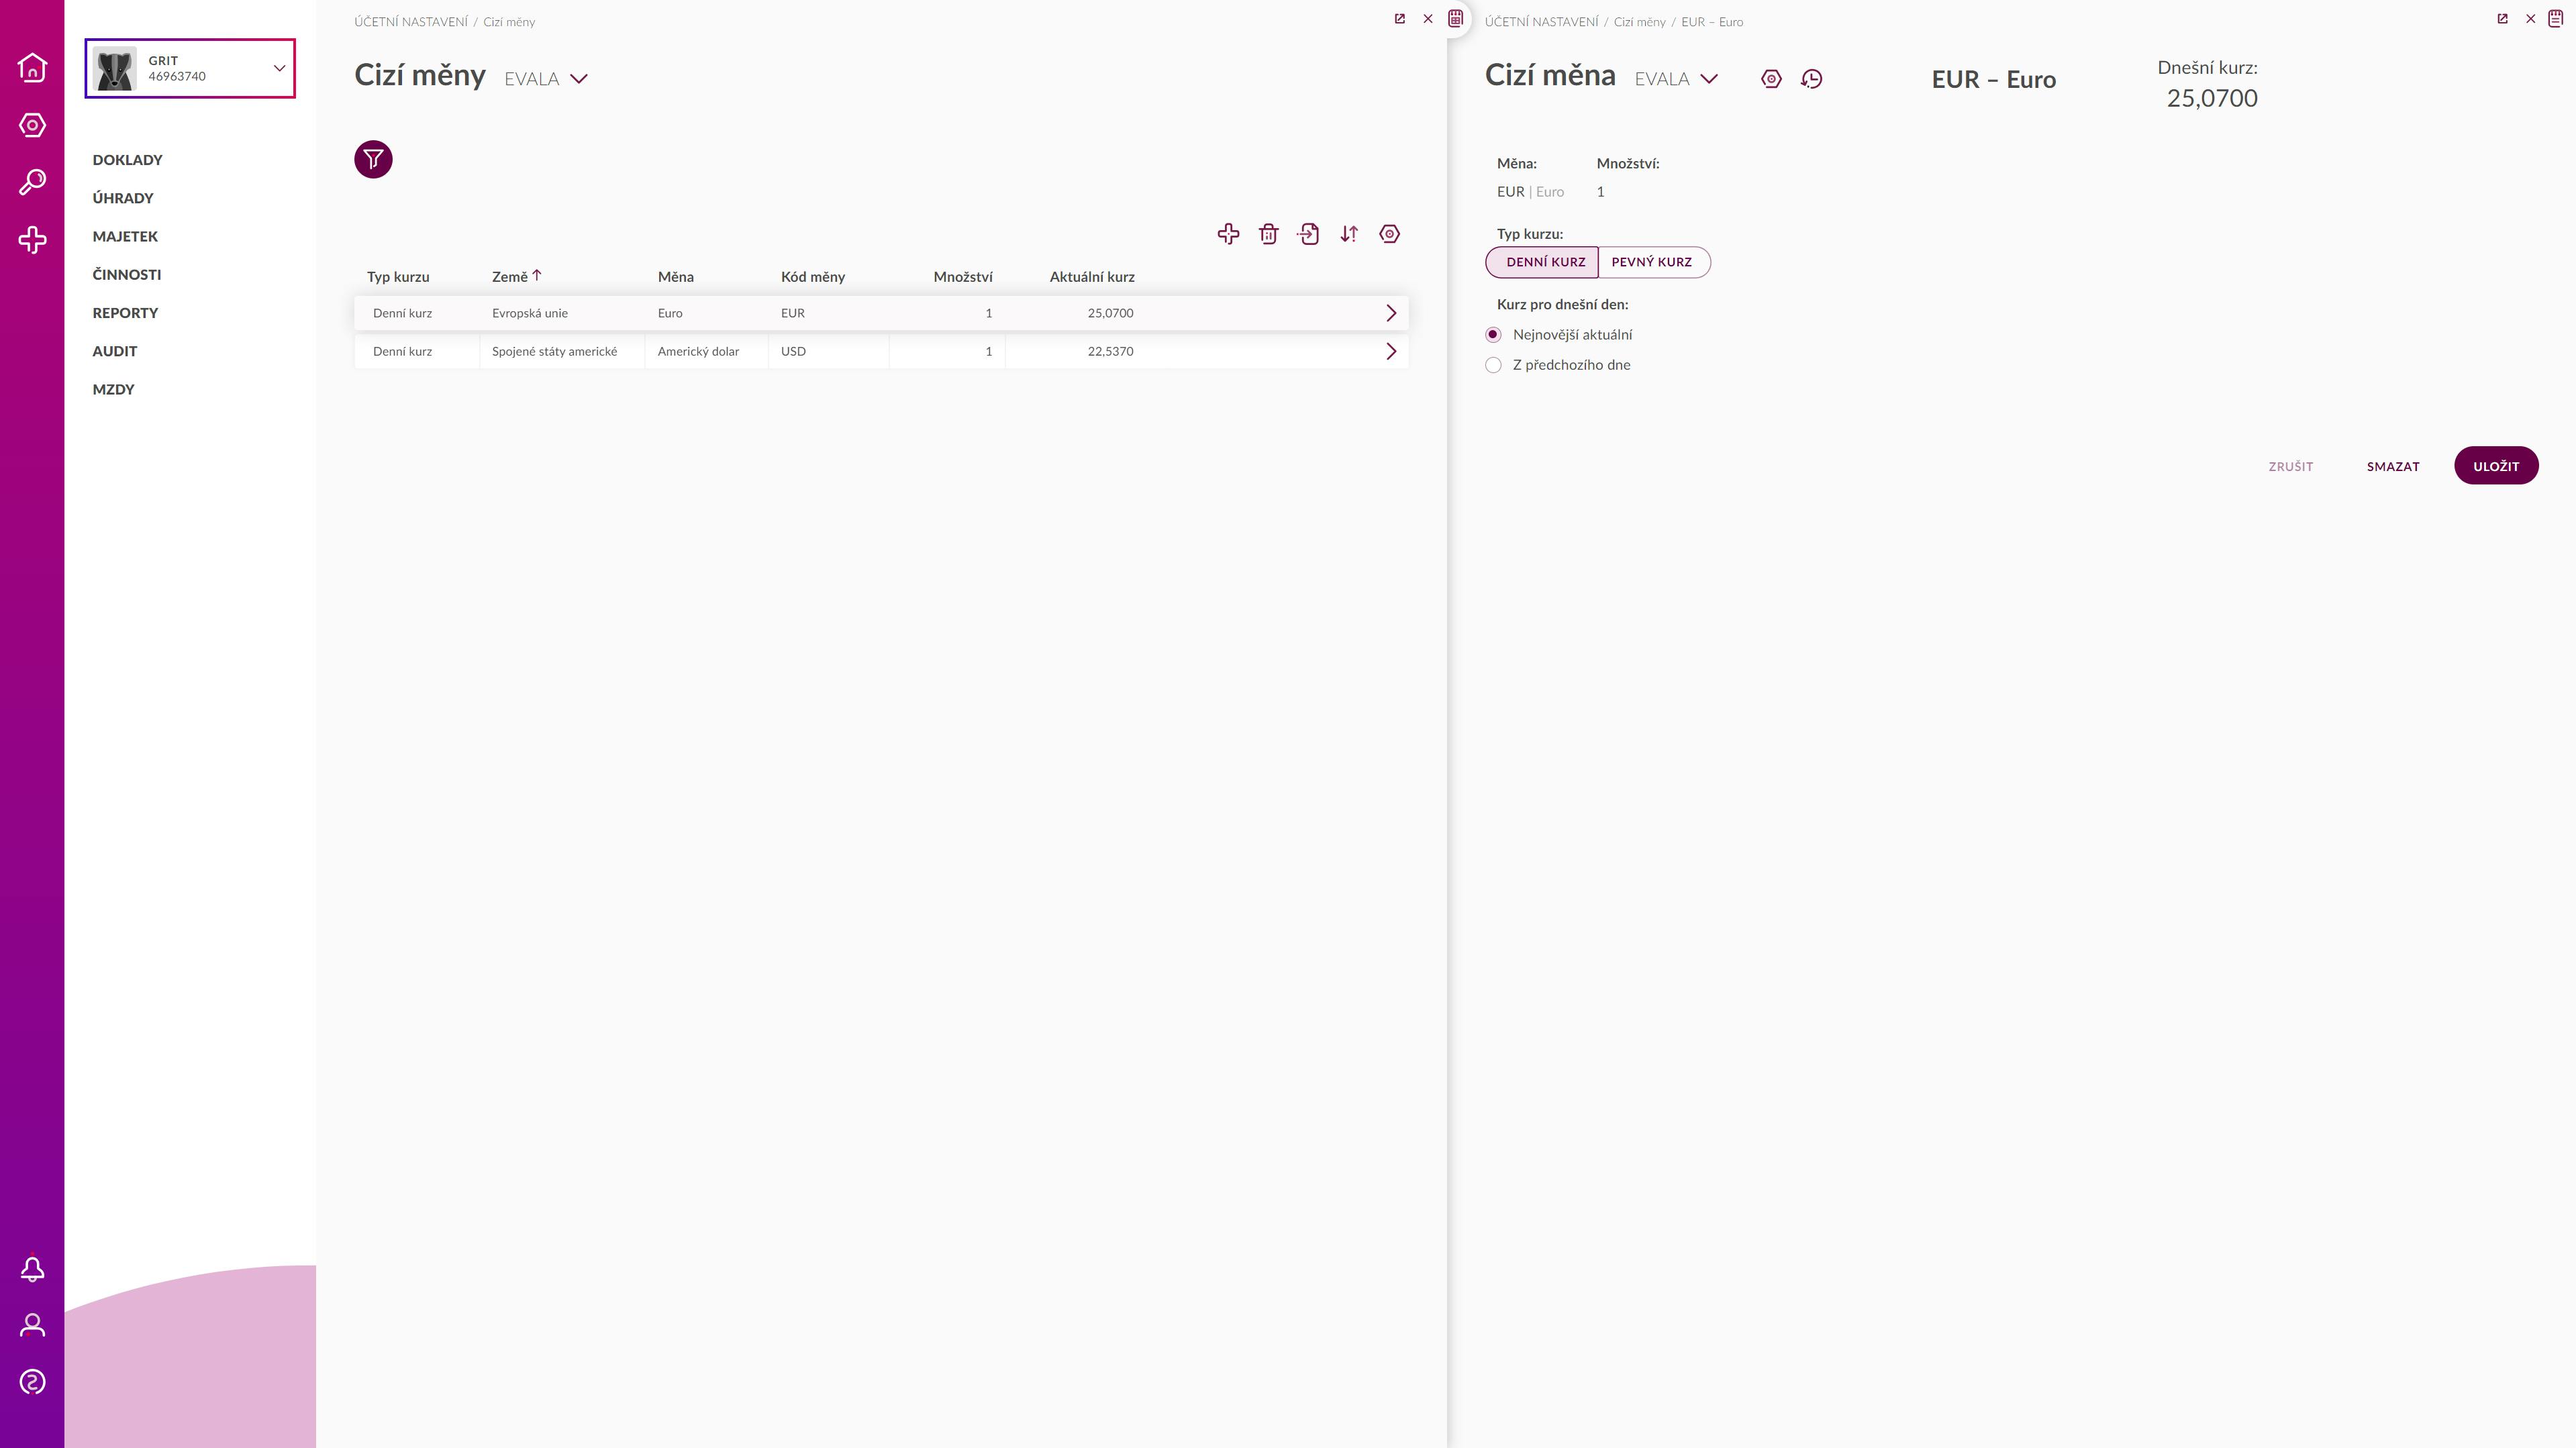Open settings hexagon beside Cizí měna title
This screenshot has width=2576, height=1448.
(x=1771, y=79)
